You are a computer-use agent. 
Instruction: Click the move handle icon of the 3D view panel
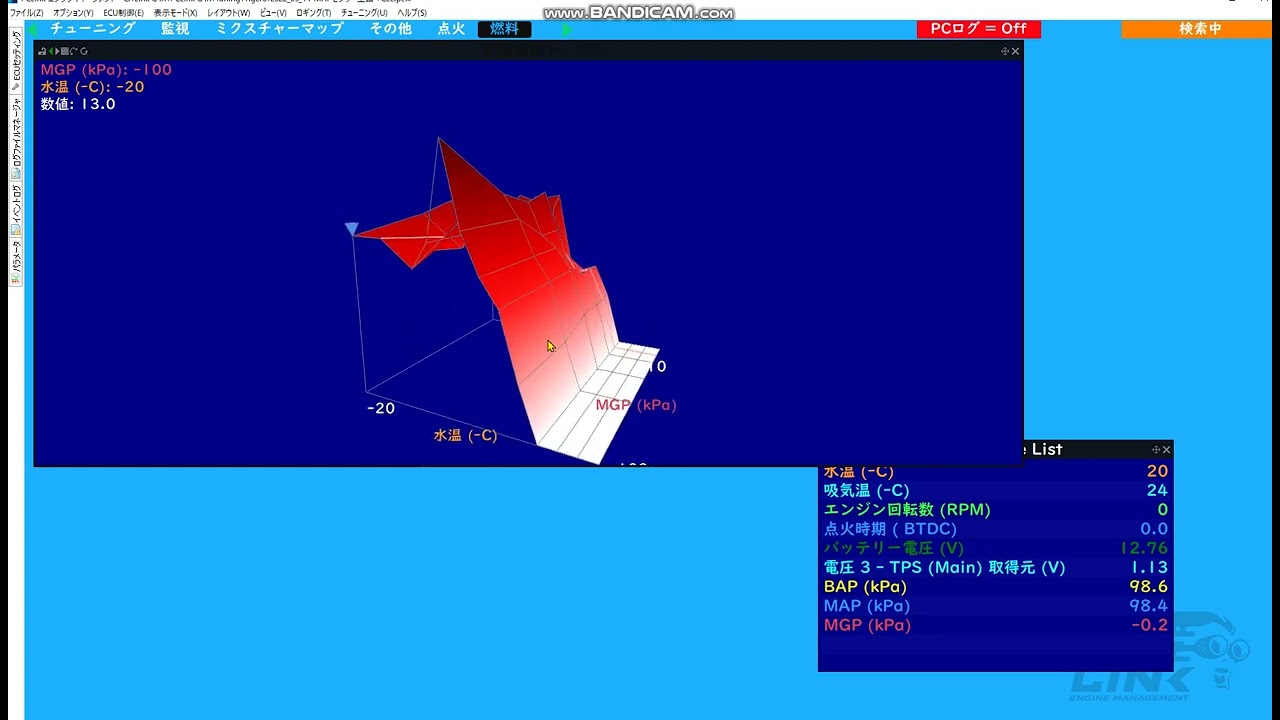coord(1005,51)
